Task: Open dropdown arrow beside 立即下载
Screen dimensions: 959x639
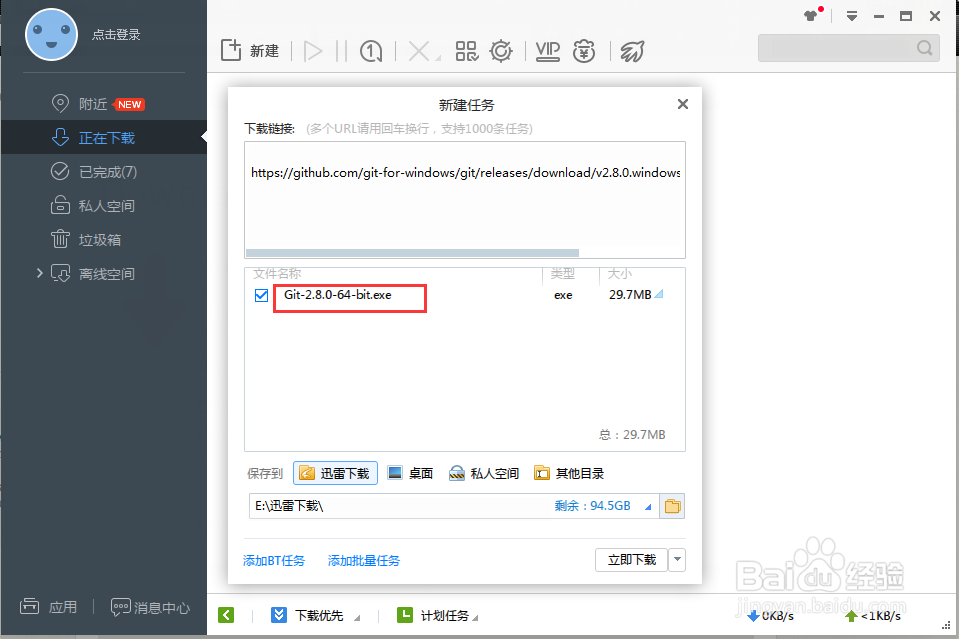Action: point(677,560)
